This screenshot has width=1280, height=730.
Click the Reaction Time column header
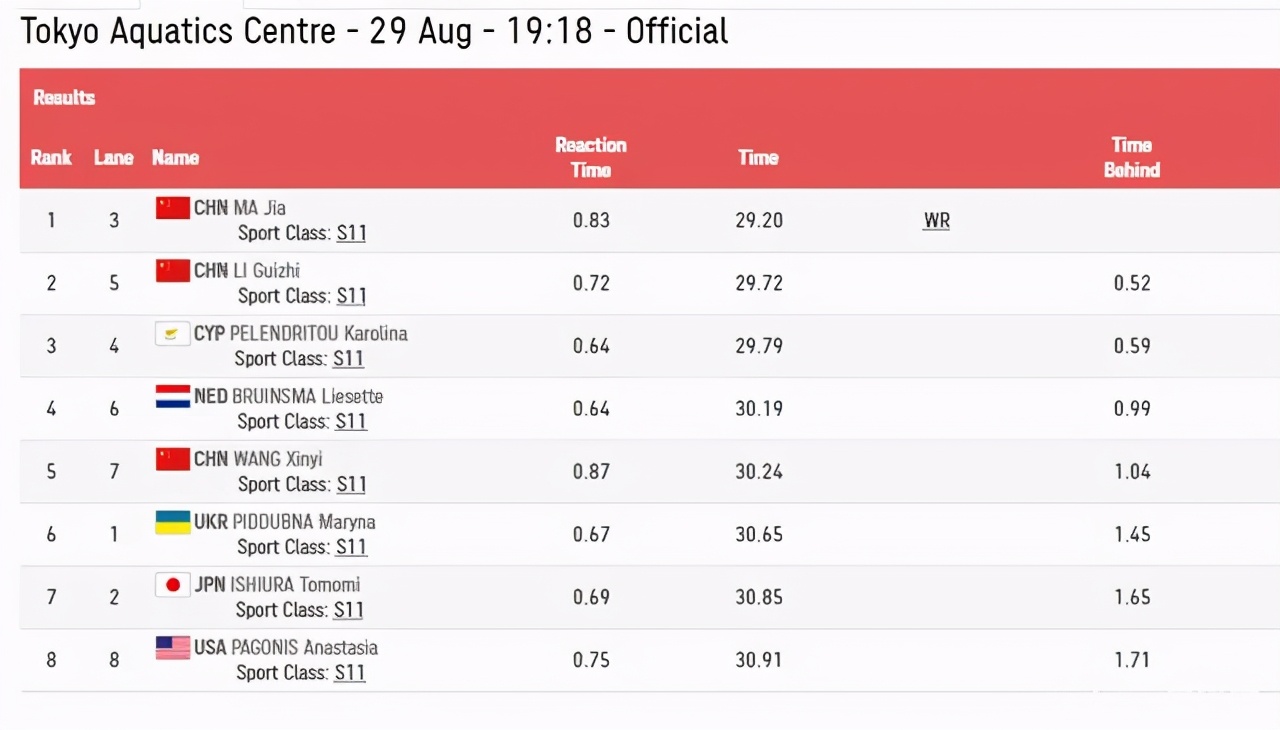(x=591, y=157)
